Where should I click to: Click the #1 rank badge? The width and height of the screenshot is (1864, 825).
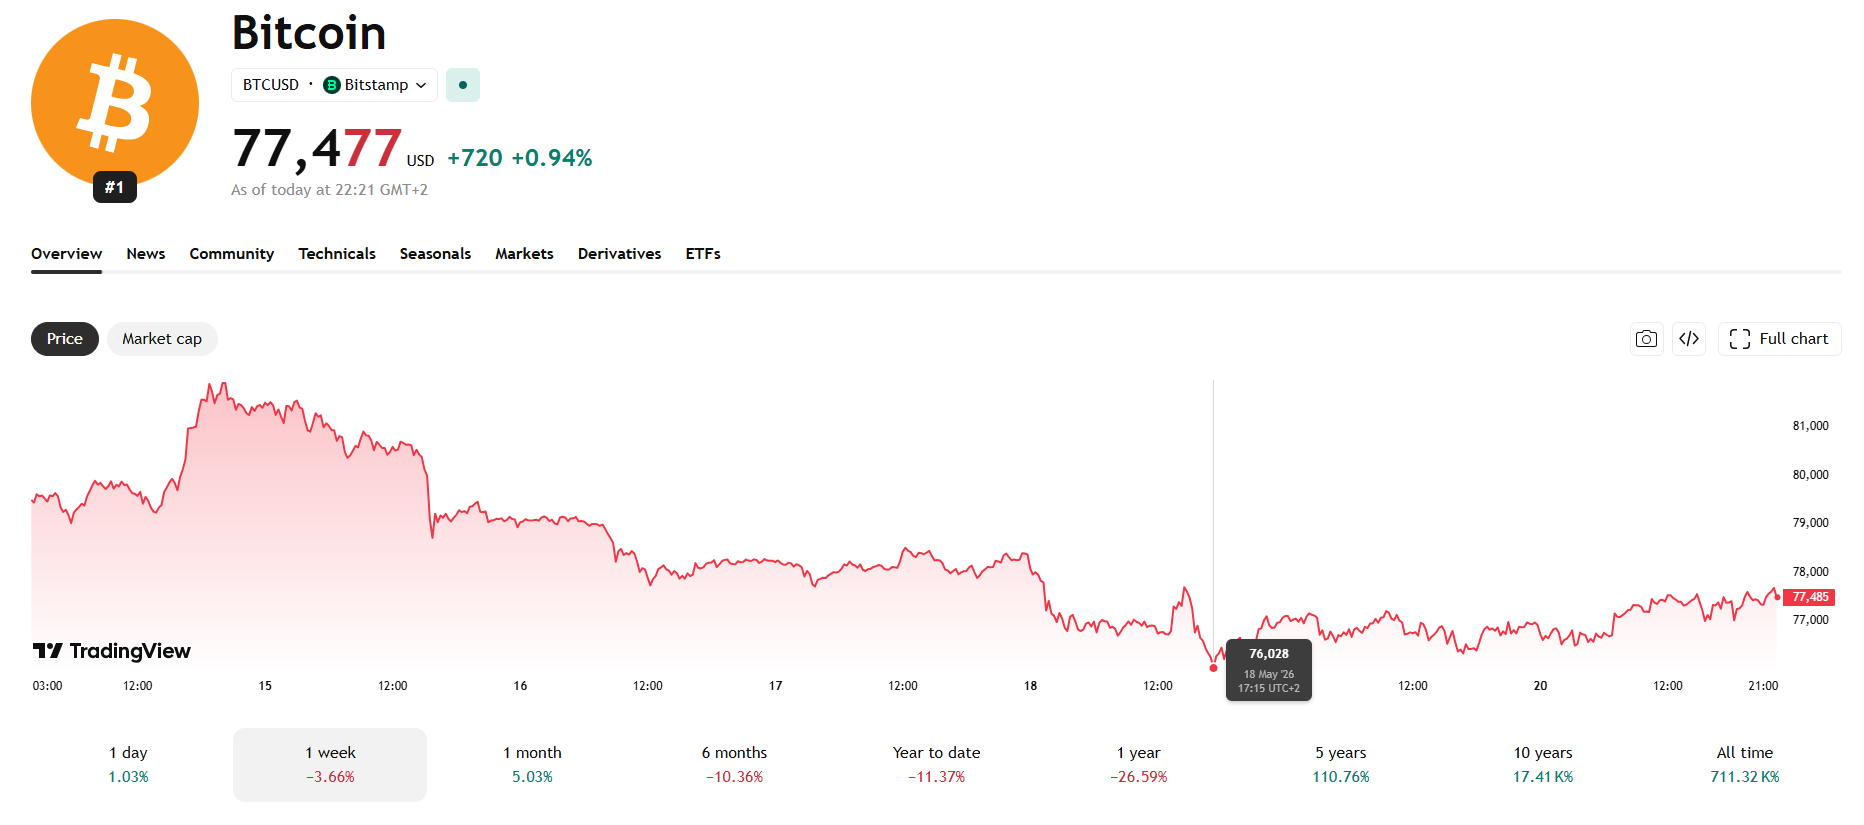115,187
